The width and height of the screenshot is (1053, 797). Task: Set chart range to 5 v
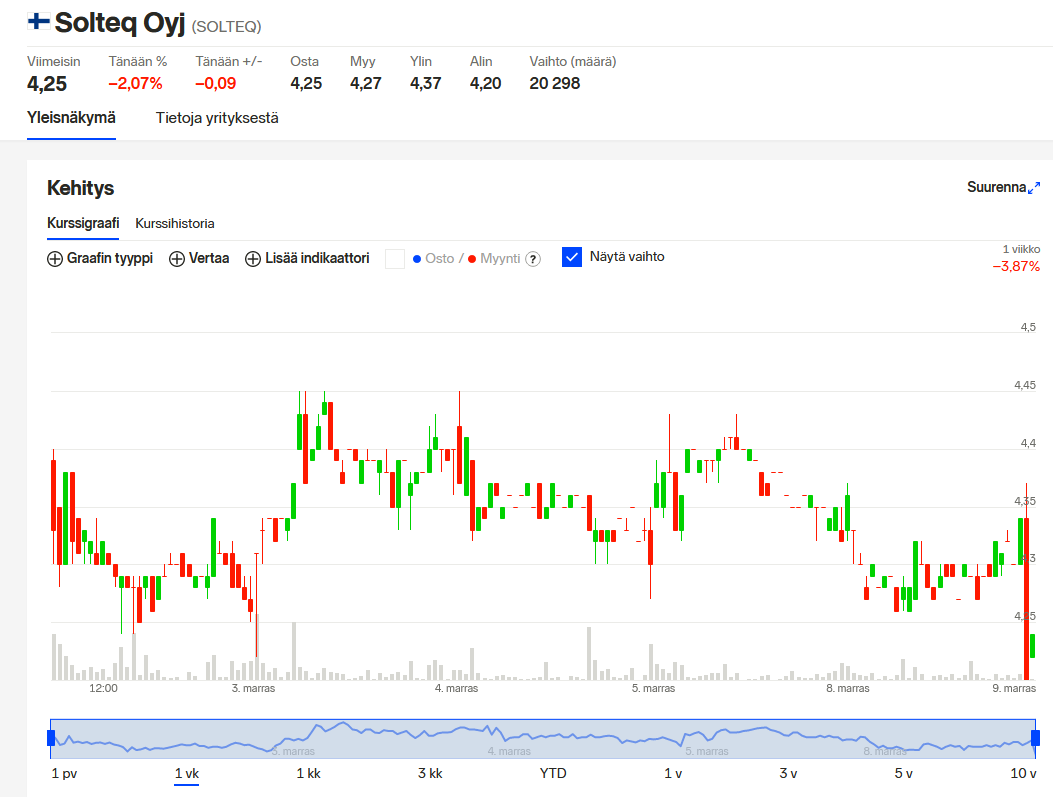pos(904,773)
